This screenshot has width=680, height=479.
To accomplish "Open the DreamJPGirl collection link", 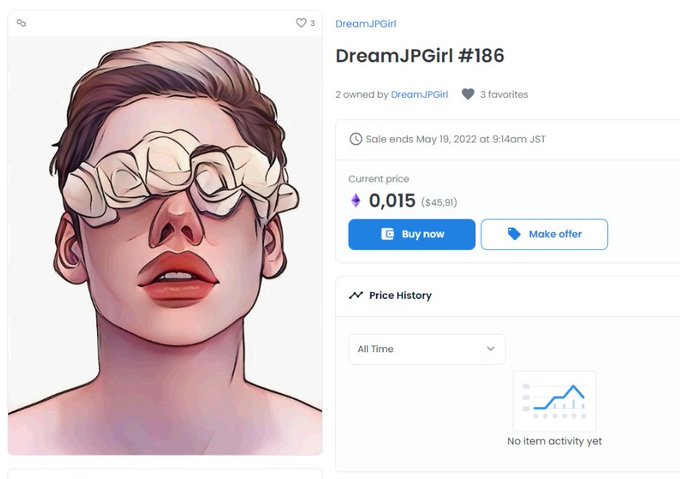I will 366,24.
